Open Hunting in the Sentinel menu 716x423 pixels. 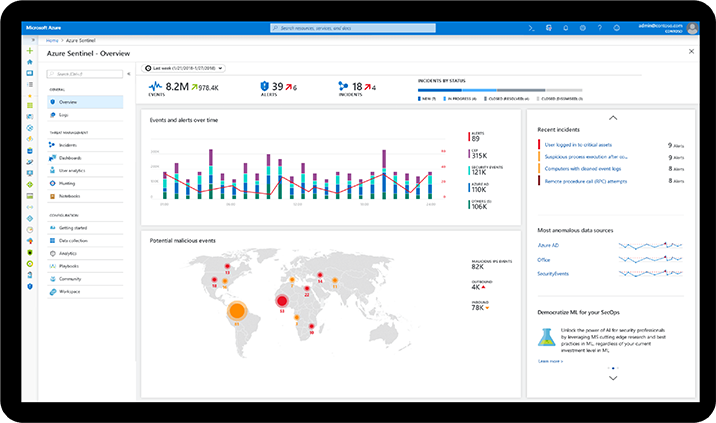pyautogui.click(x=85, y=183)
